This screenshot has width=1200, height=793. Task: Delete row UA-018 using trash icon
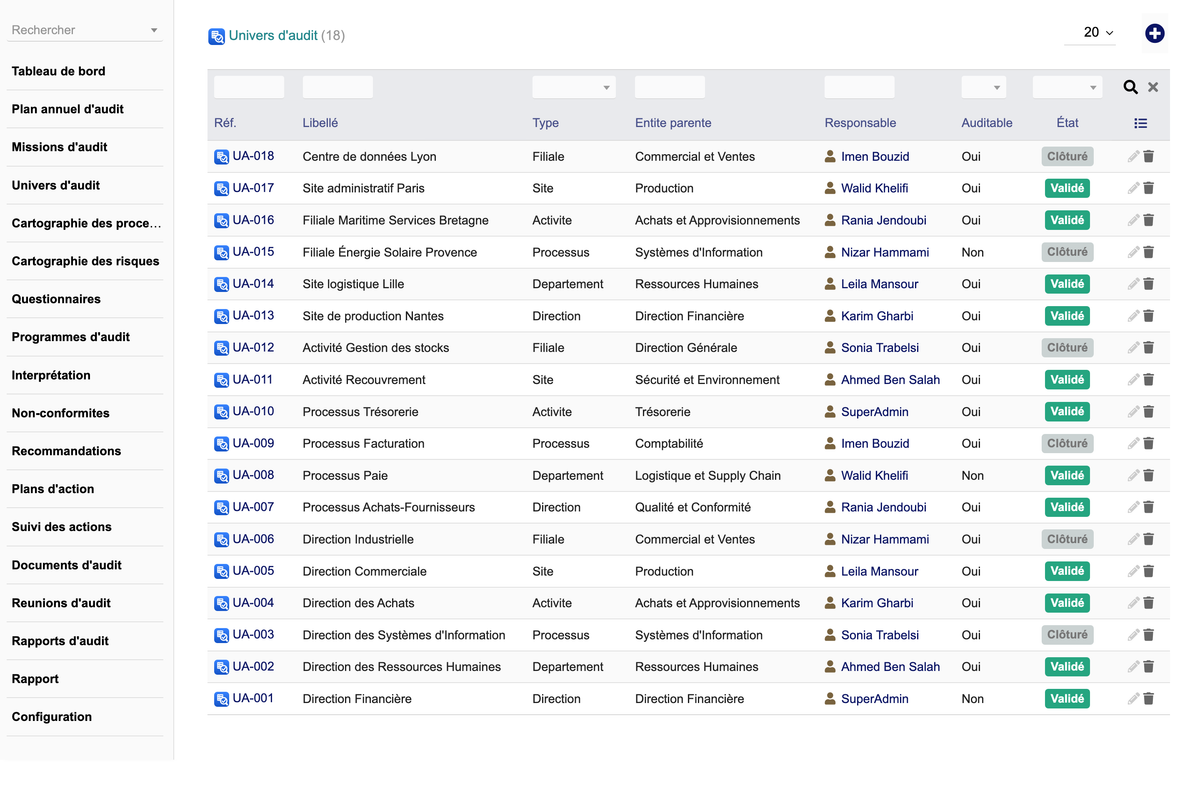[1149, 157]
